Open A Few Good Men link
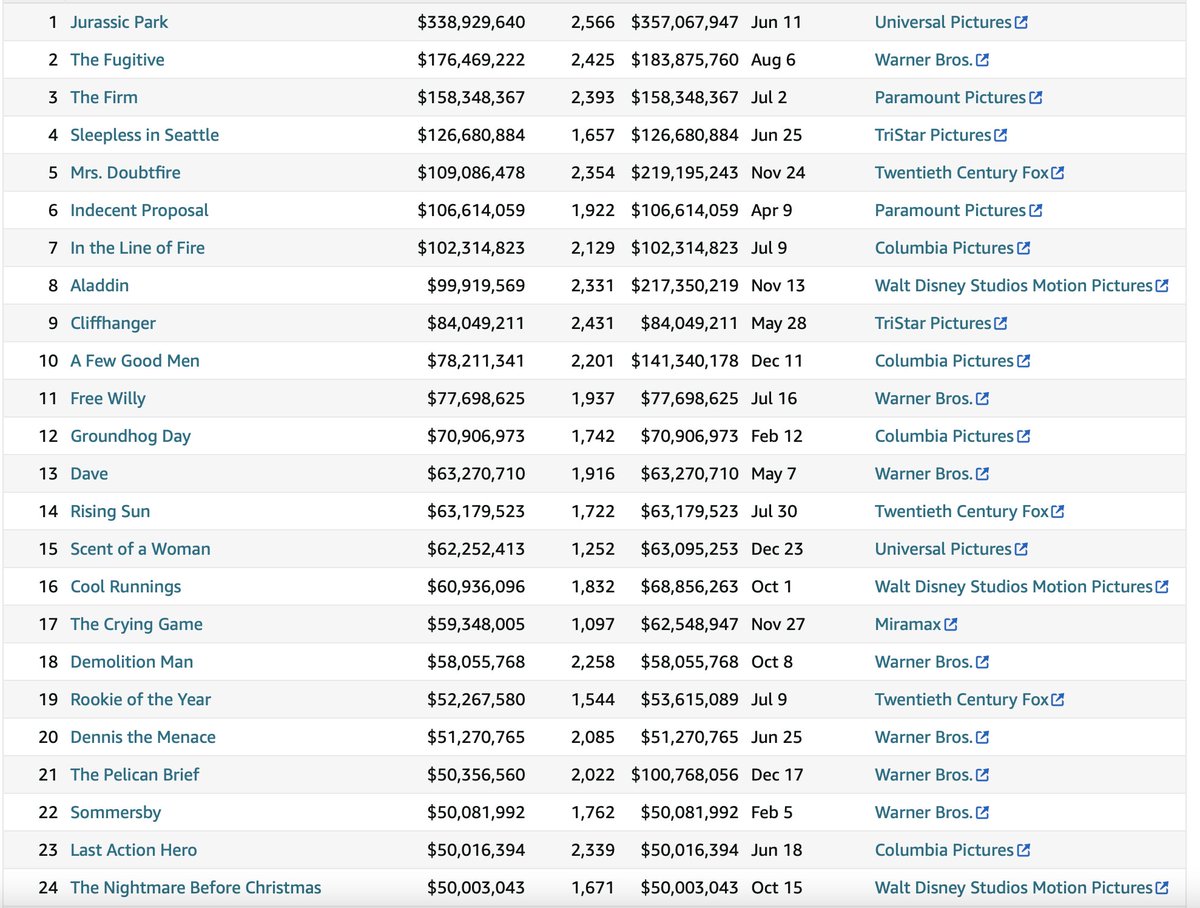This screenshot has width=1200, height=908. (135, 361)
